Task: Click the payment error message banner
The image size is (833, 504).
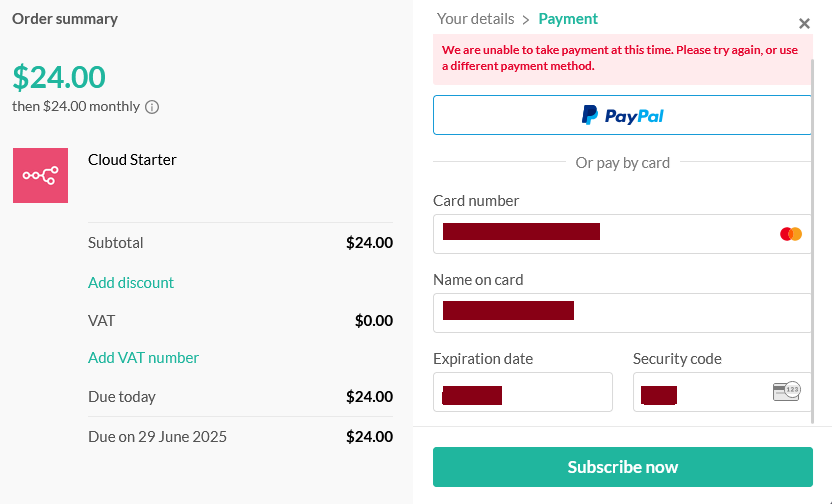Action: (622, 58)
